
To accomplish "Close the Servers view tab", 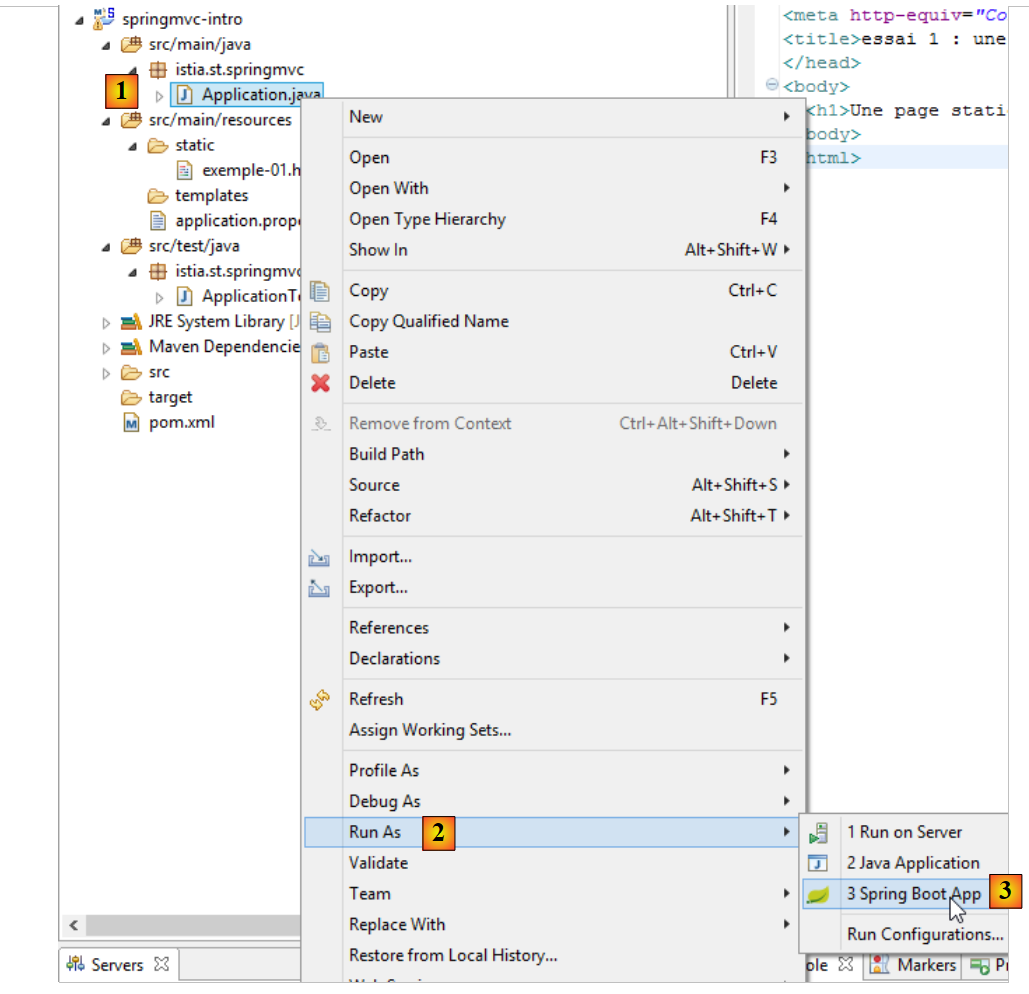I will tap(161, 965).
